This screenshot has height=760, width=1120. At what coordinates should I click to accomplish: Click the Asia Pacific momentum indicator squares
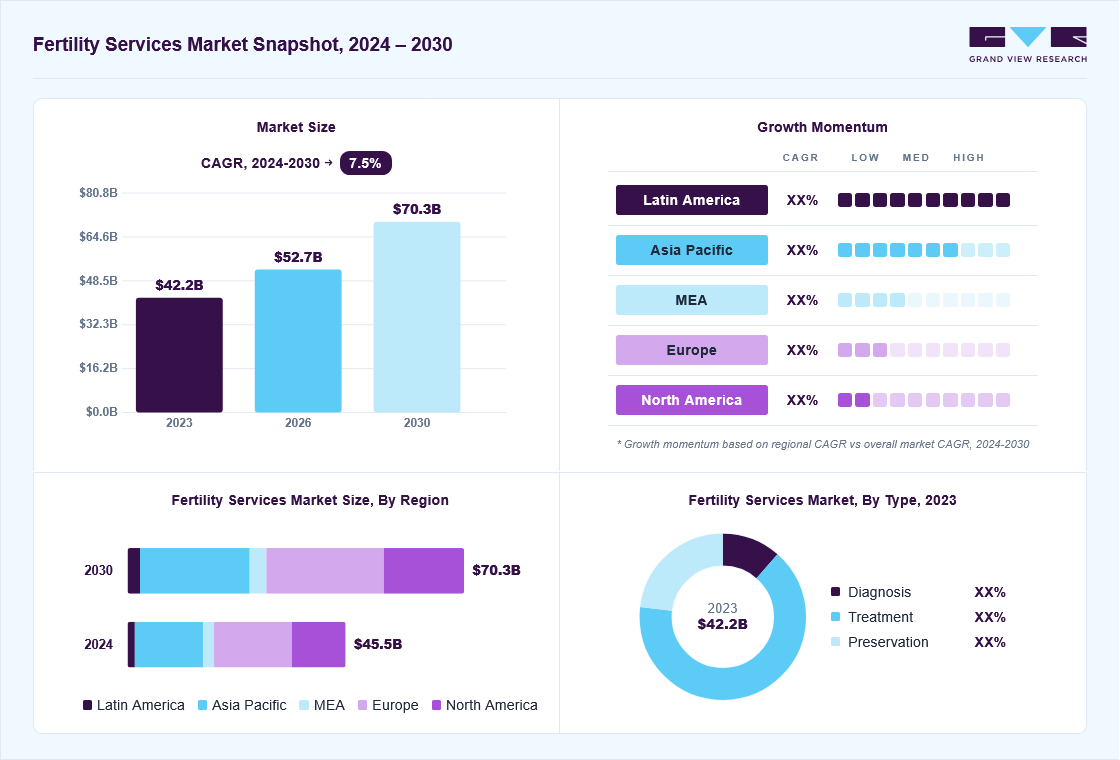(x=924, y=250)
